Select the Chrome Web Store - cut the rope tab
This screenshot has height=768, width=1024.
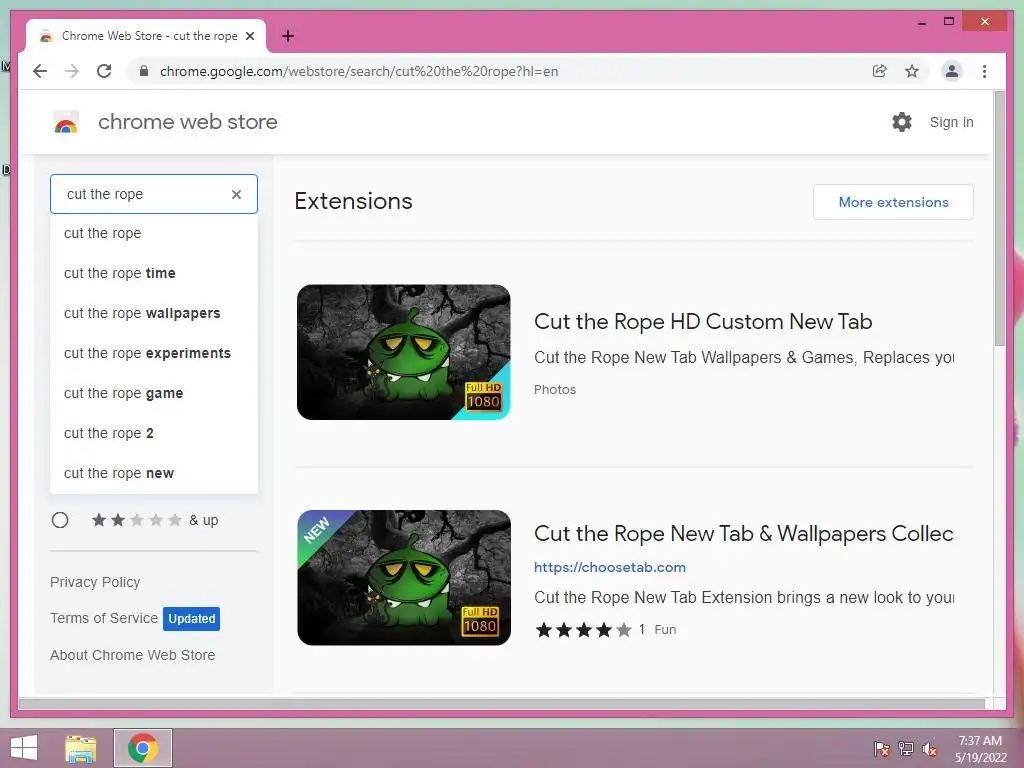[145, 36]
